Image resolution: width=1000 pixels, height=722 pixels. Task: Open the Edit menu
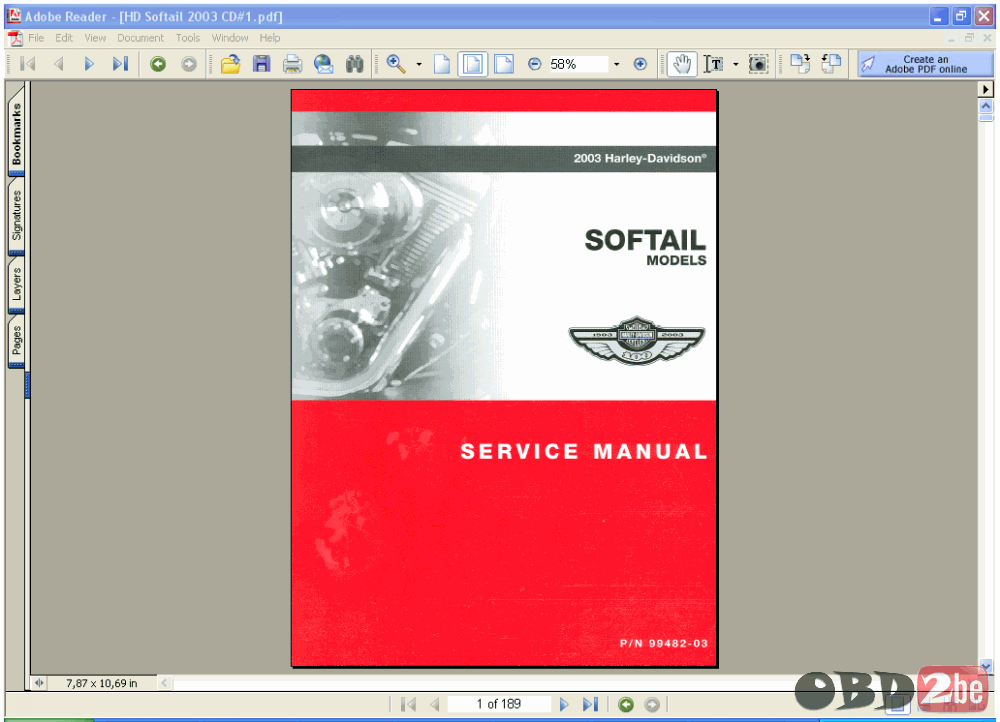(x=64, y=38)
